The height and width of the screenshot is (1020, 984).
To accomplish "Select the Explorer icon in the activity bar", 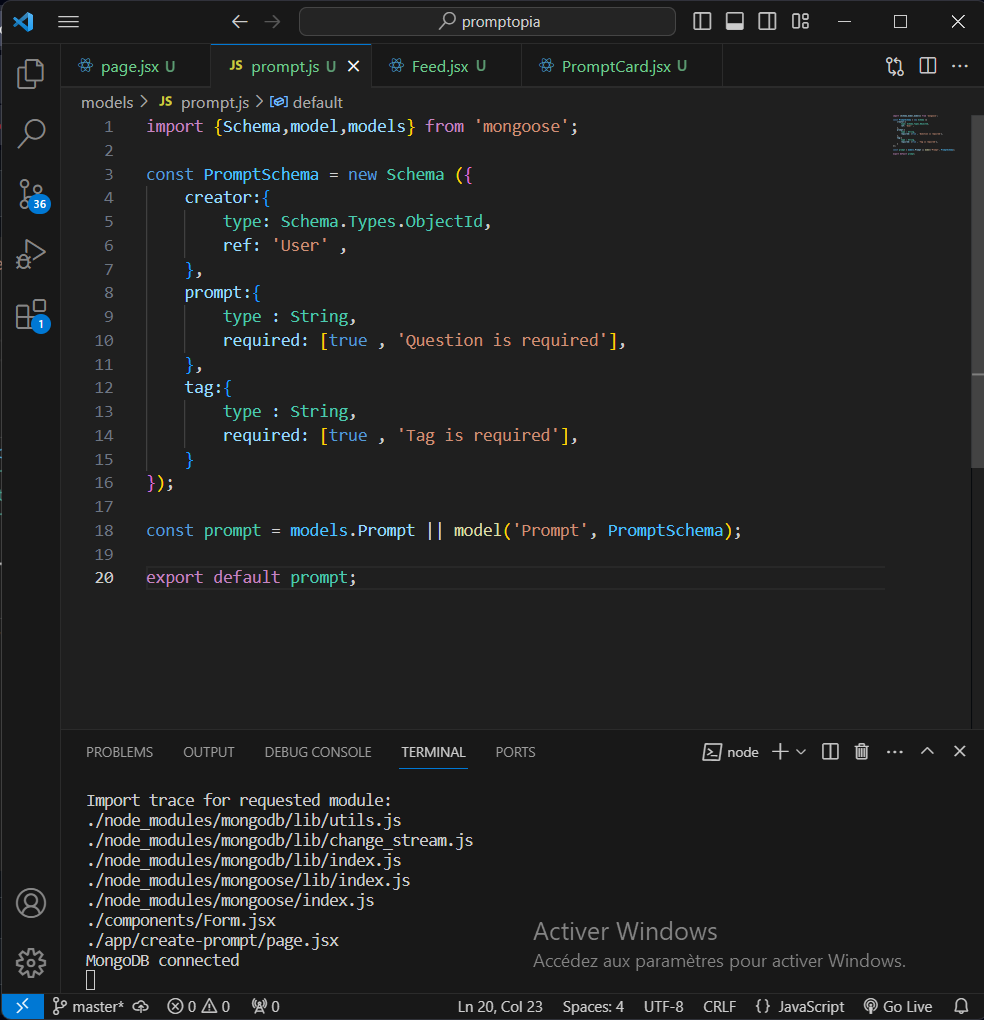I will click(31, 73).
